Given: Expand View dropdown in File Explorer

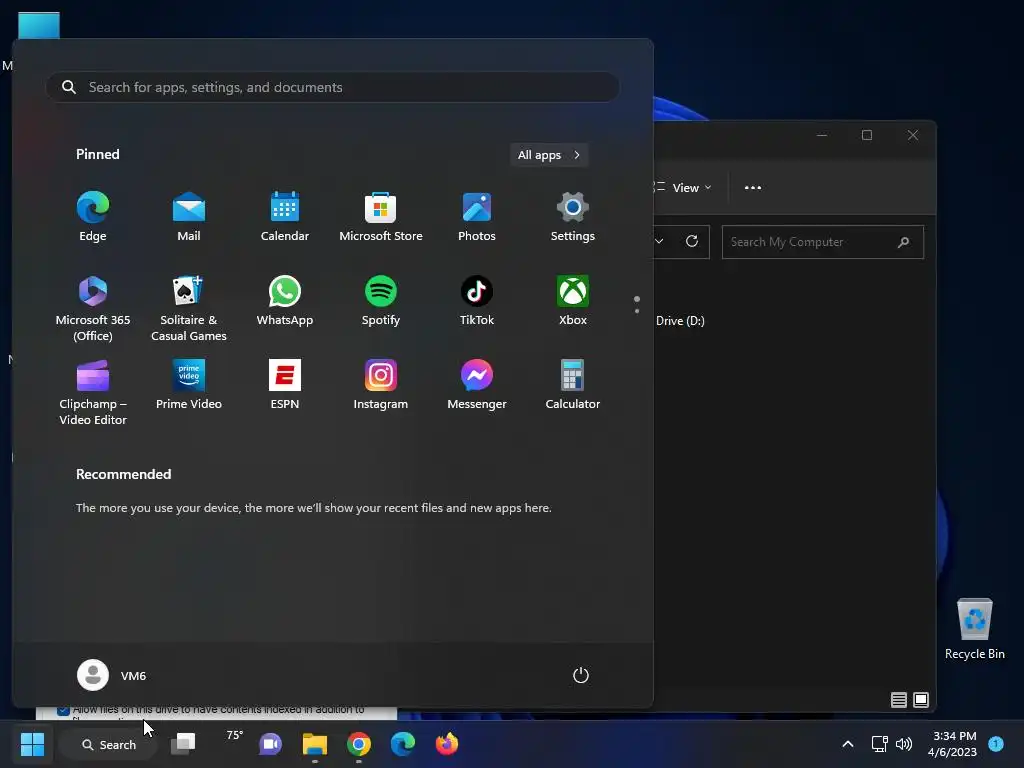Looking at the screenshot, I should tap(684, 187).
